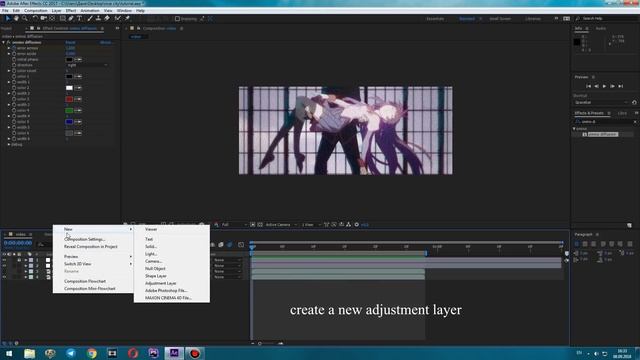
Task: Collapse the effect category in Effects & Presets
Action: click(574, 129)
